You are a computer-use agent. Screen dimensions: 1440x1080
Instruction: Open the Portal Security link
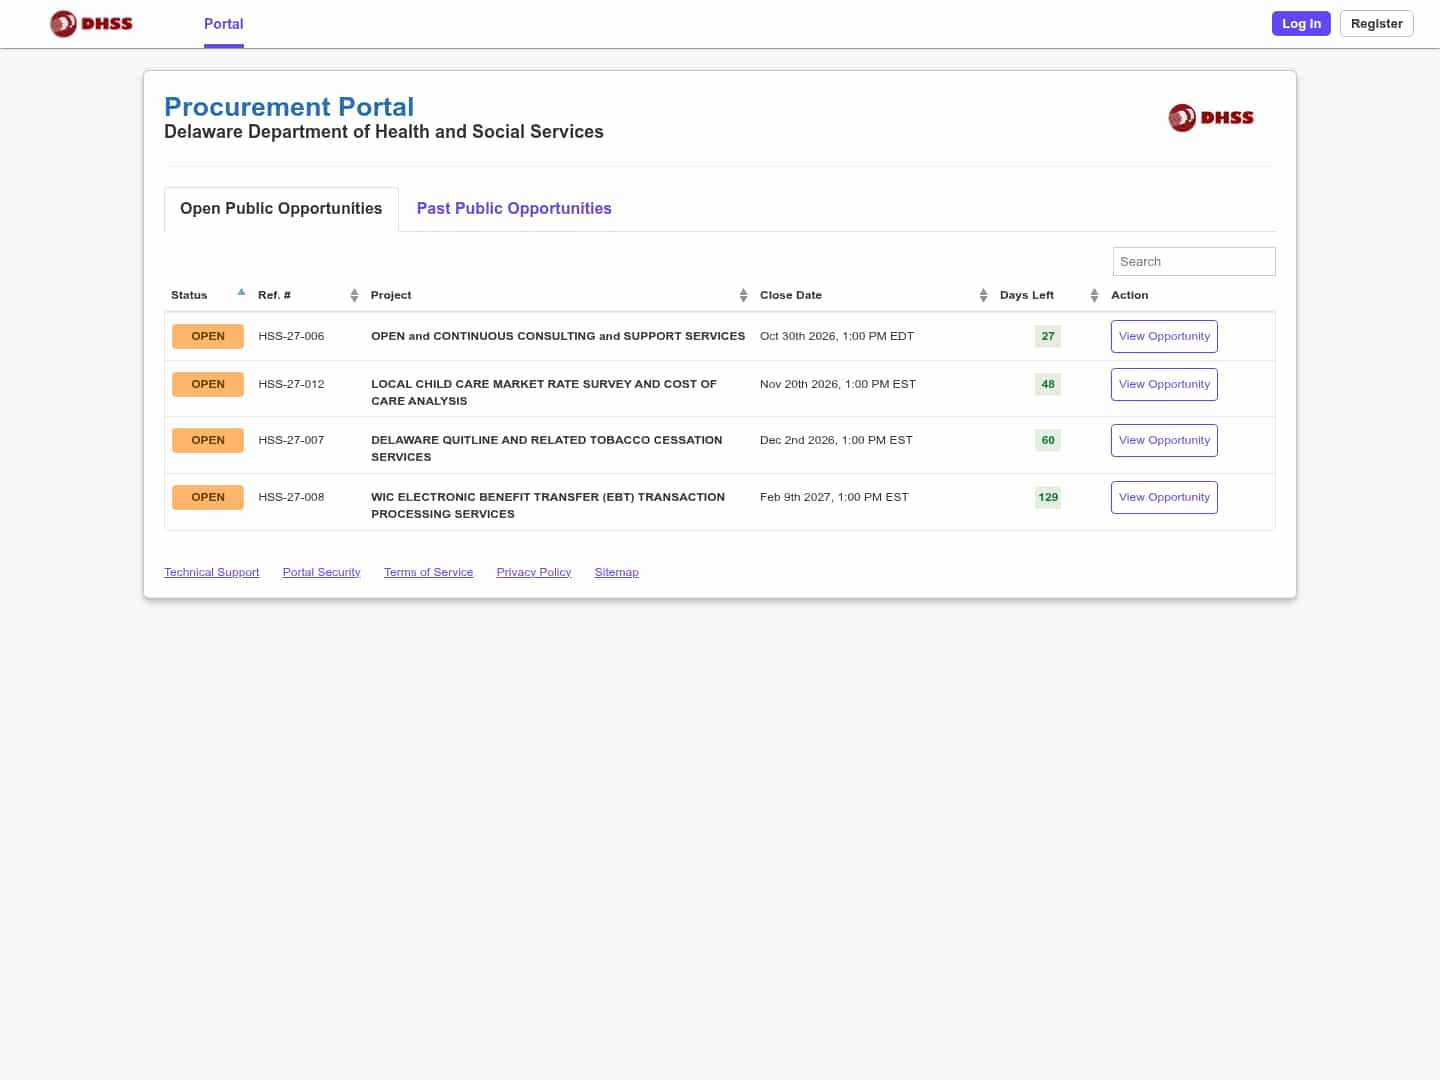point(322,572)
